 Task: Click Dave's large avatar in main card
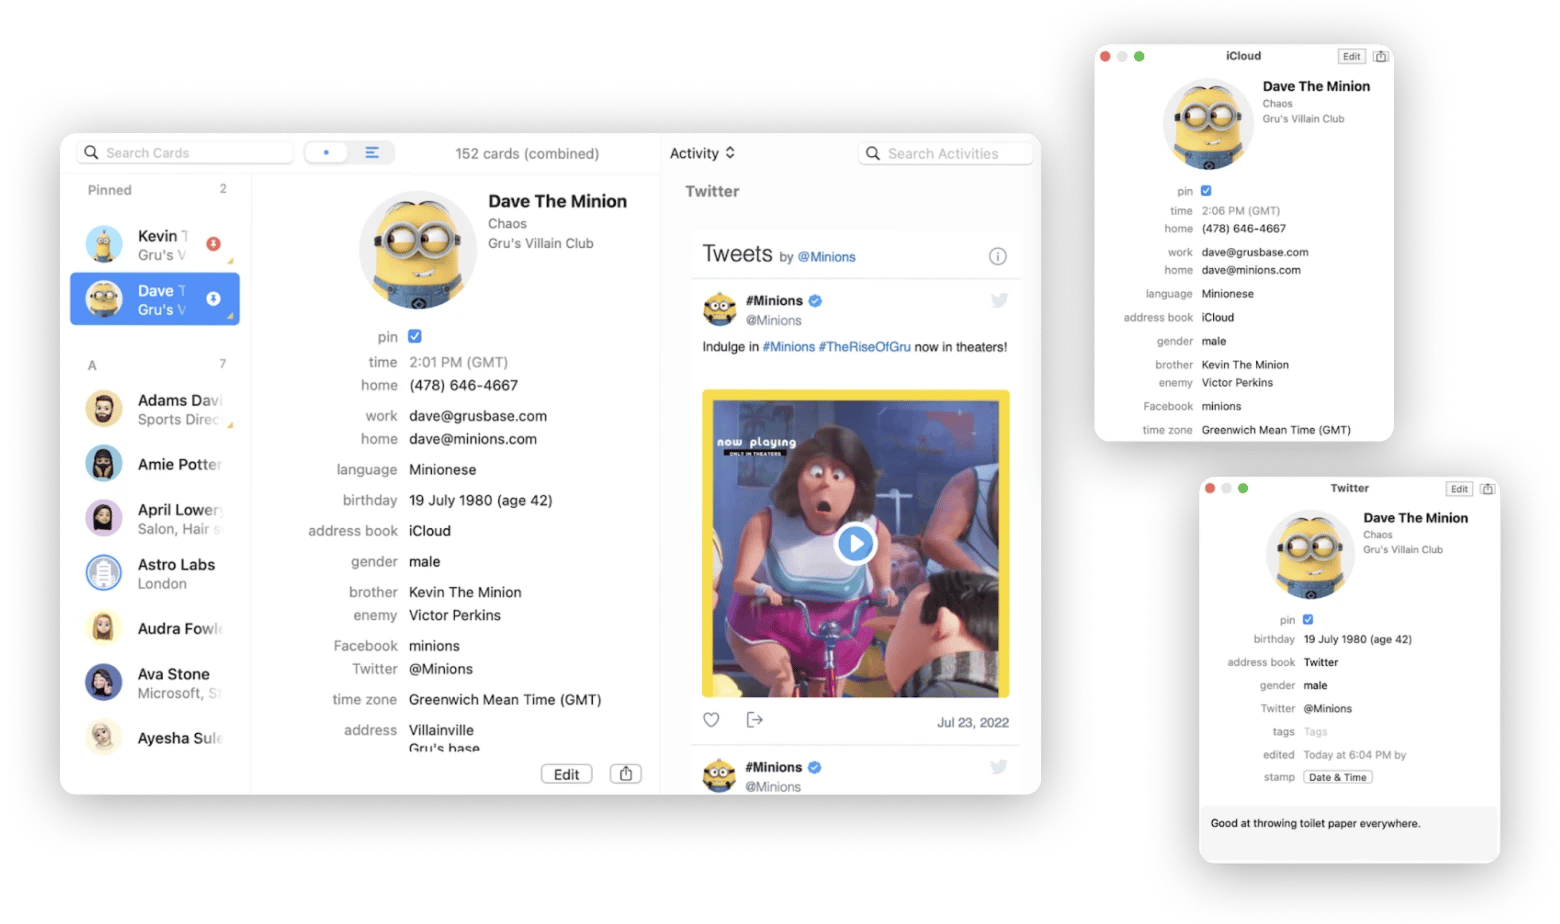point(418,250)
